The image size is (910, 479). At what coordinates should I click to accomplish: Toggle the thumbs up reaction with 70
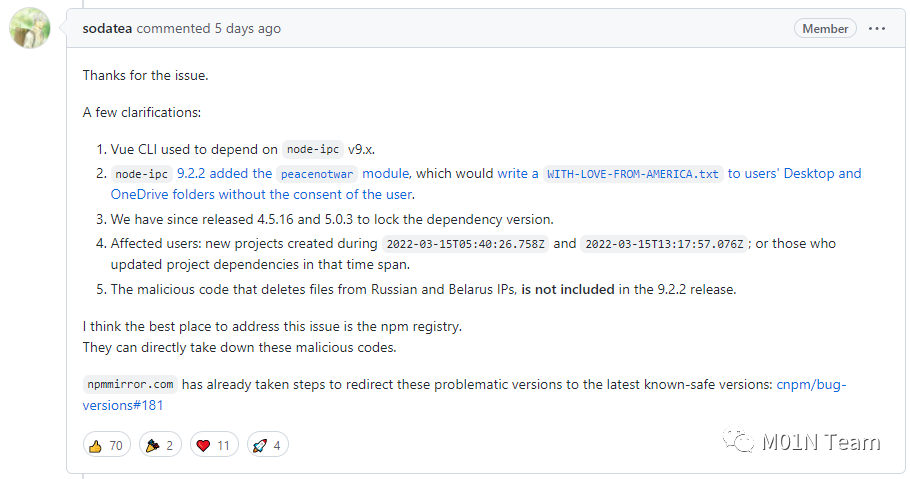pyautogui.click(x=106, y=446)
